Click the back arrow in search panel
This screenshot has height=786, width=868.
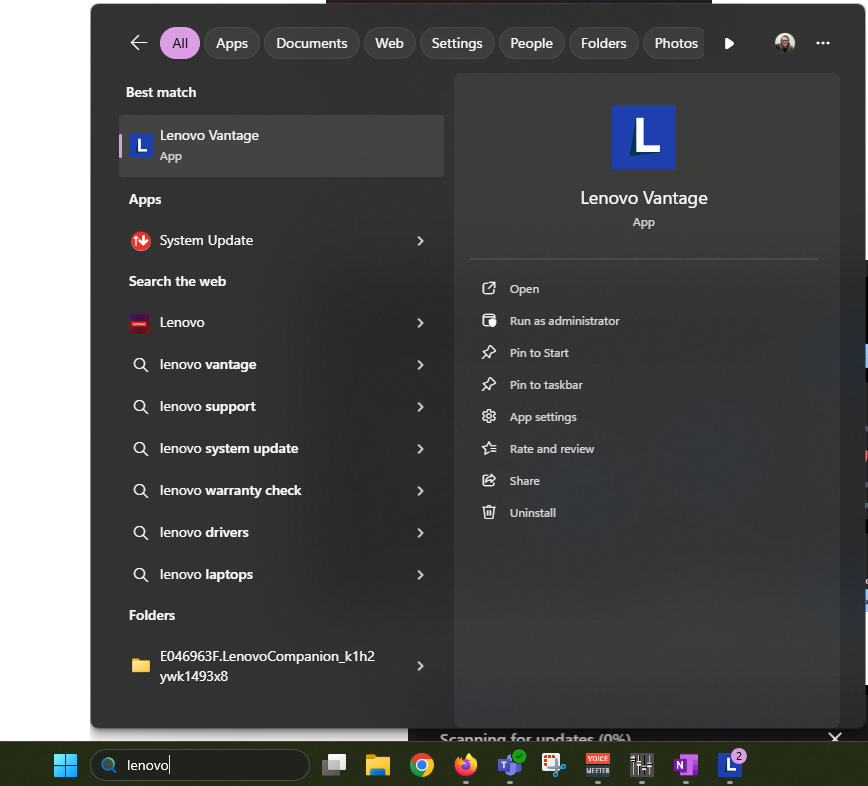pos(138,43)
